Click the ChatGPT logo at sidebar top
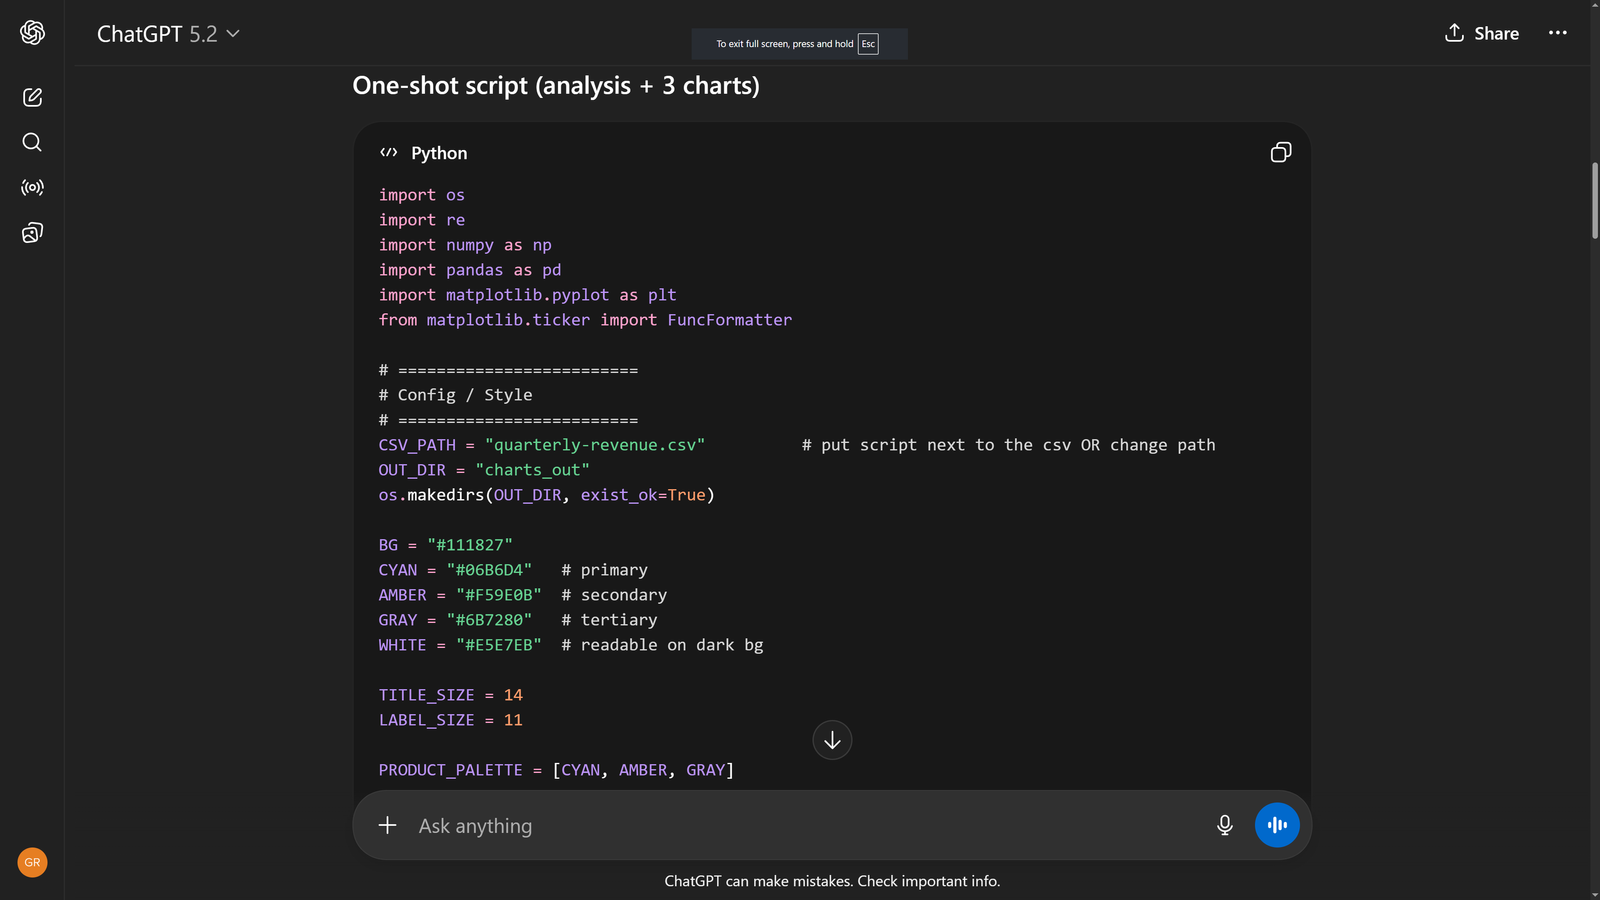Screen dimensions: 1600x900 coord(31,32)
